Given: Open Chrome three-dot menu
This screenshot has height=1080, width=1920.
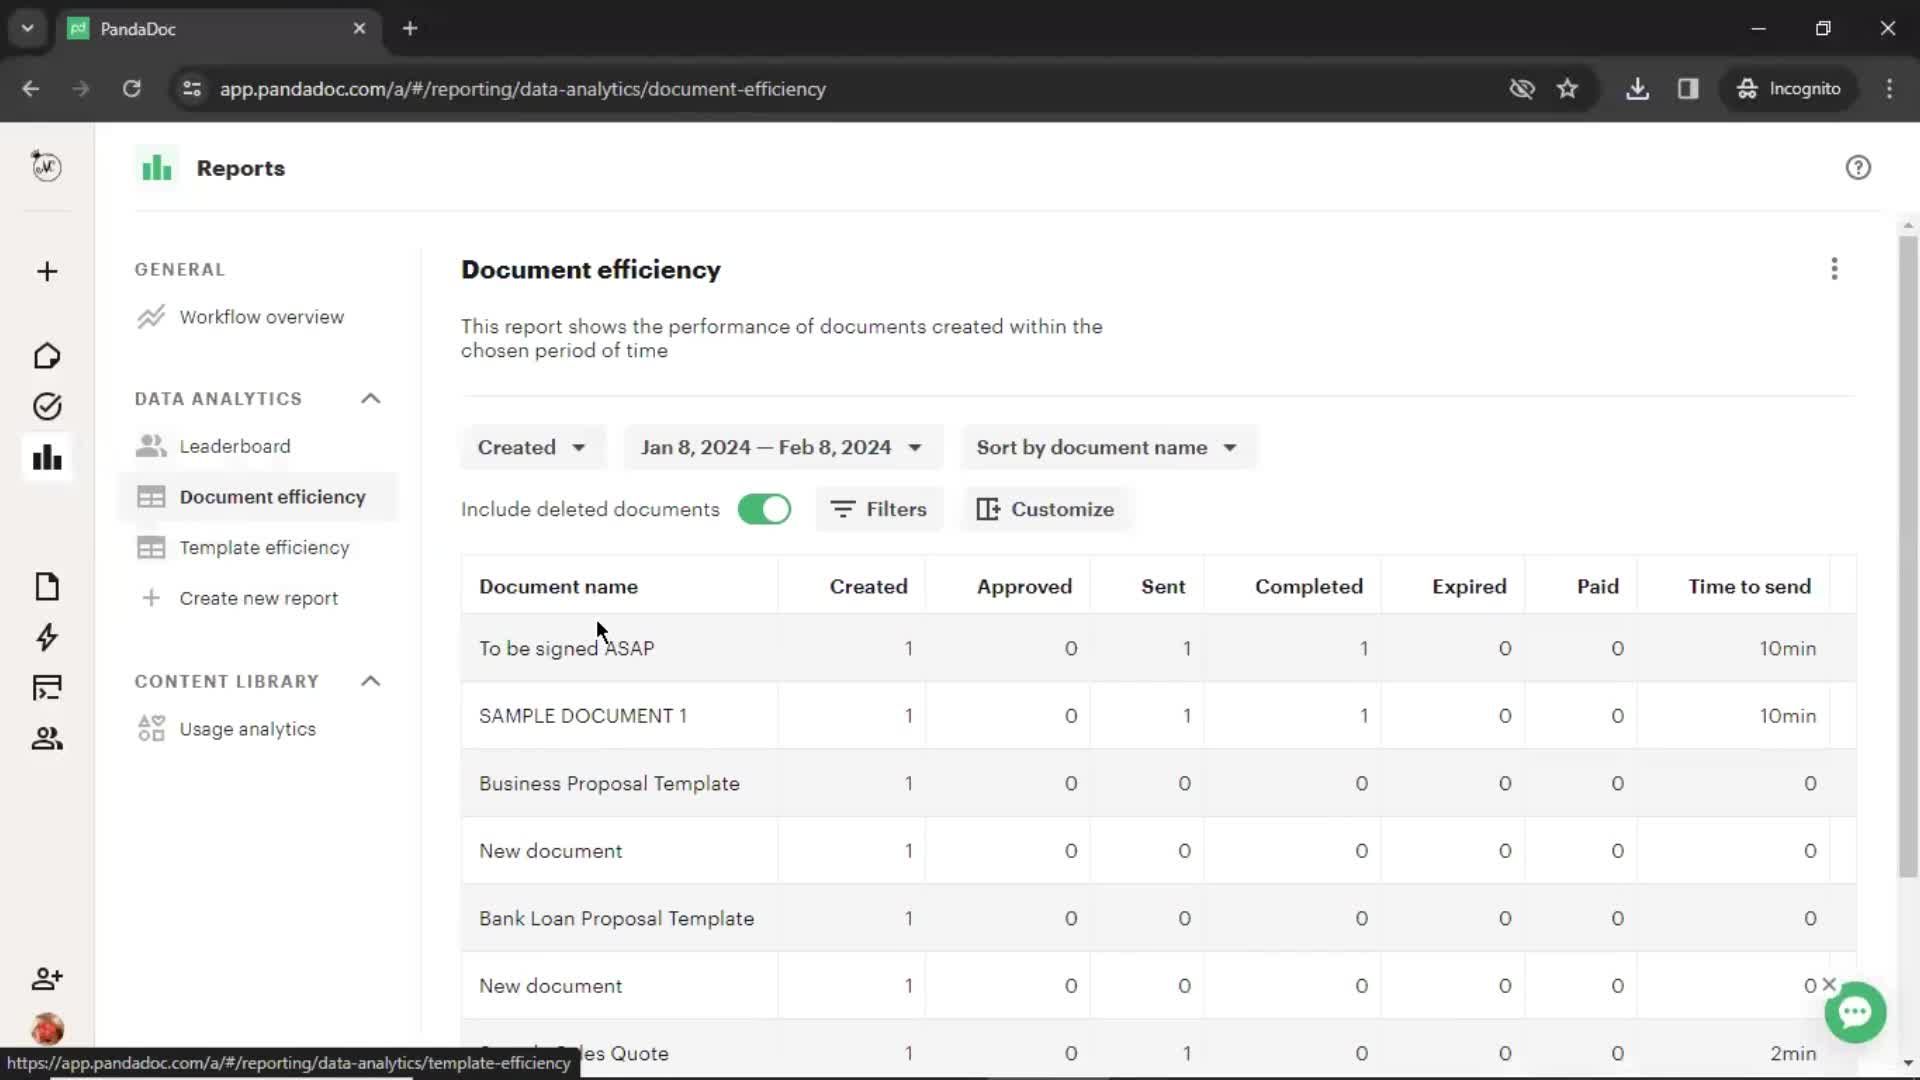Looking at the screenshot, I should coord(1889,89).
